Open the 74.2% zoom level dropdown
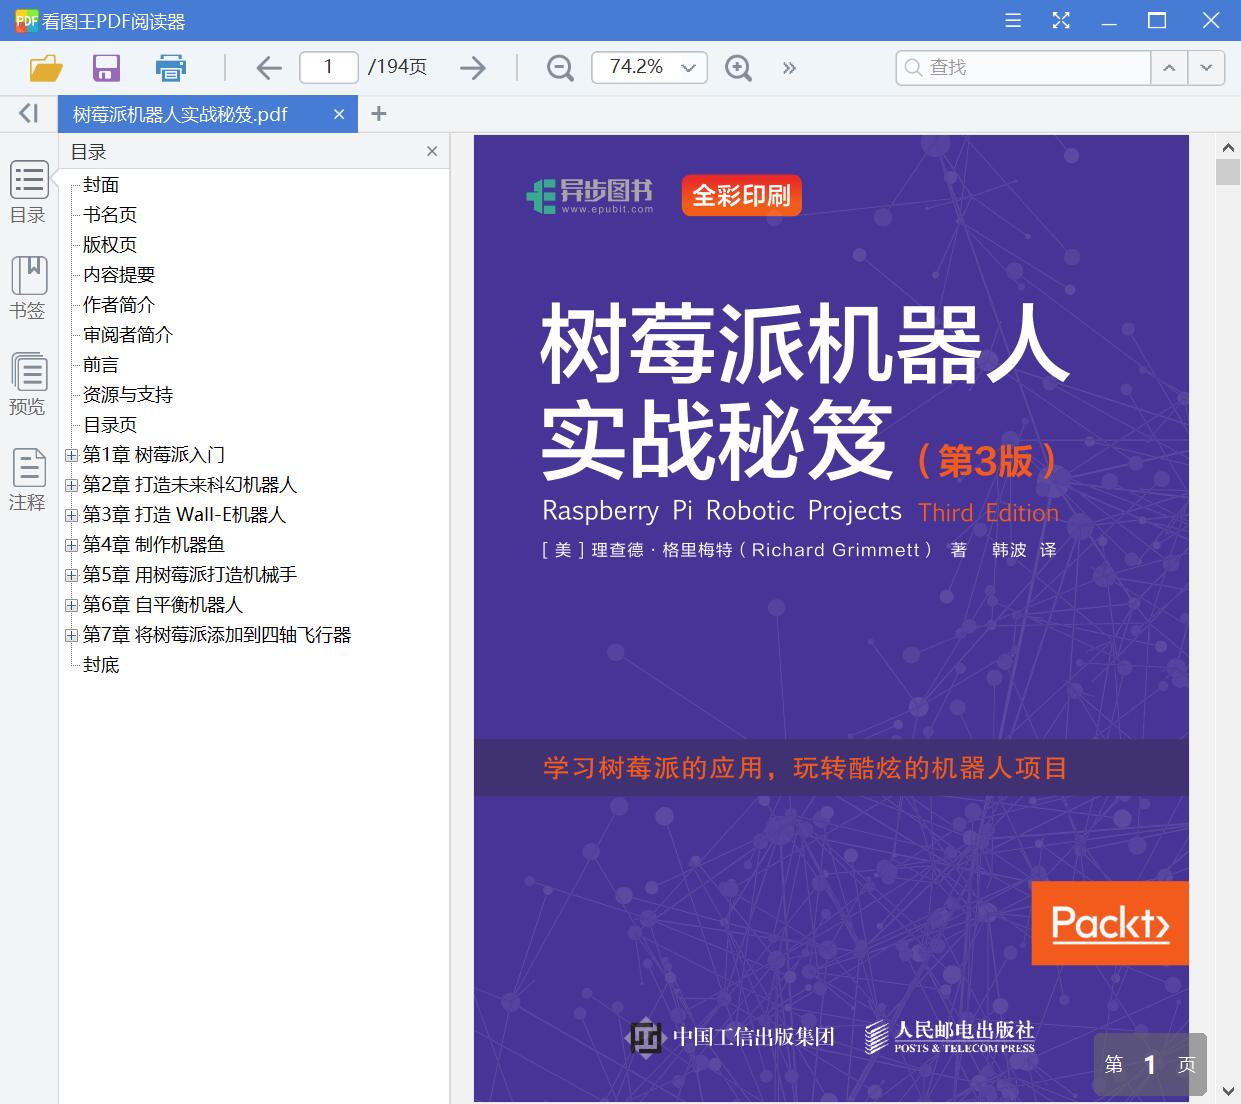The width and height of the screenshot is (1241, 1104). pos(649,67)
